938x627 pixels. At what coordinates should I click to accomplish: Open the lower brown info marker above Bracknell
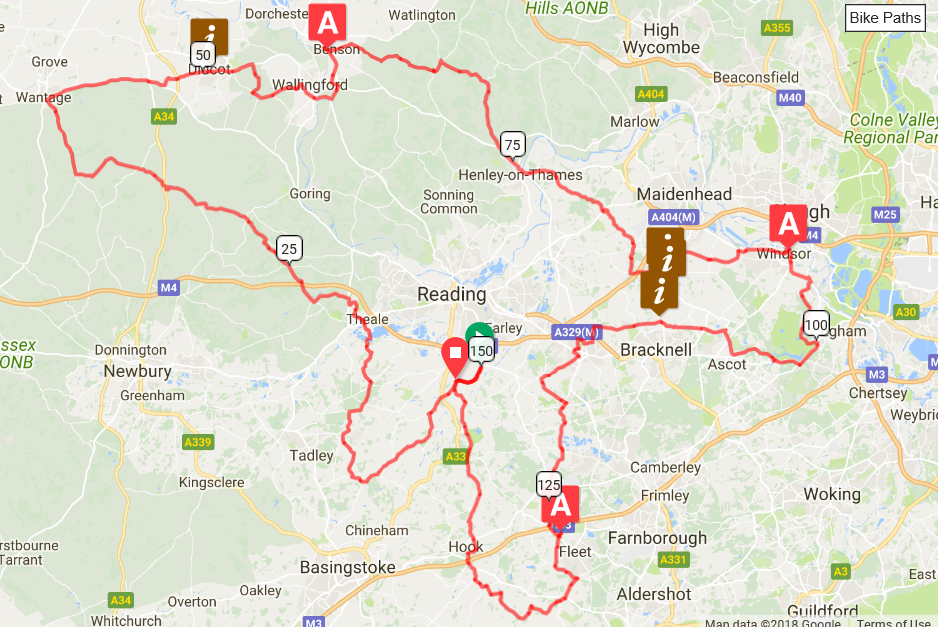[659, 294]
